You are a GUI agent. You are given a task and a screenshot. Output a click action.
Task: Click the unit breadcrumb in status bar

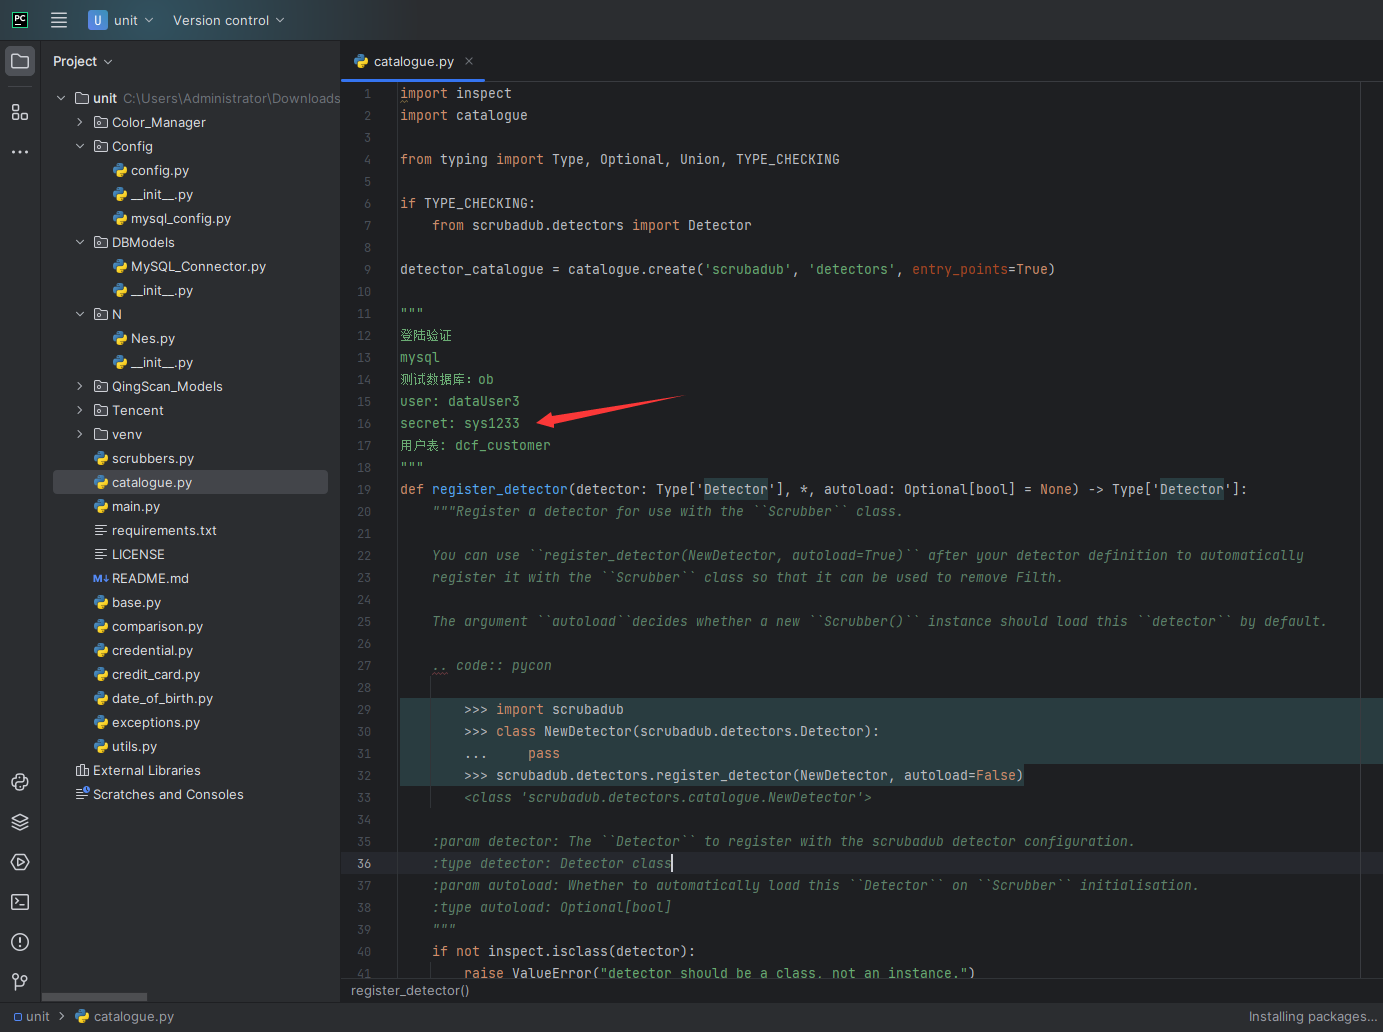[31, 1016]
